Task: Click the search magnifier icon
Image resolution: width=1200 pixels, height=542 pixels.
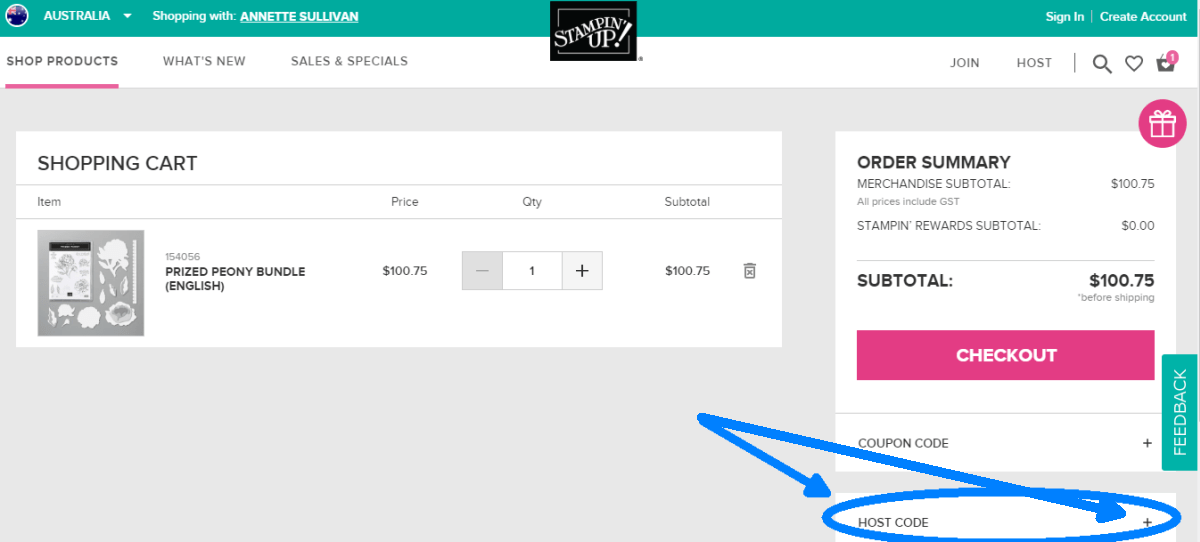Action: point(1102,64)
